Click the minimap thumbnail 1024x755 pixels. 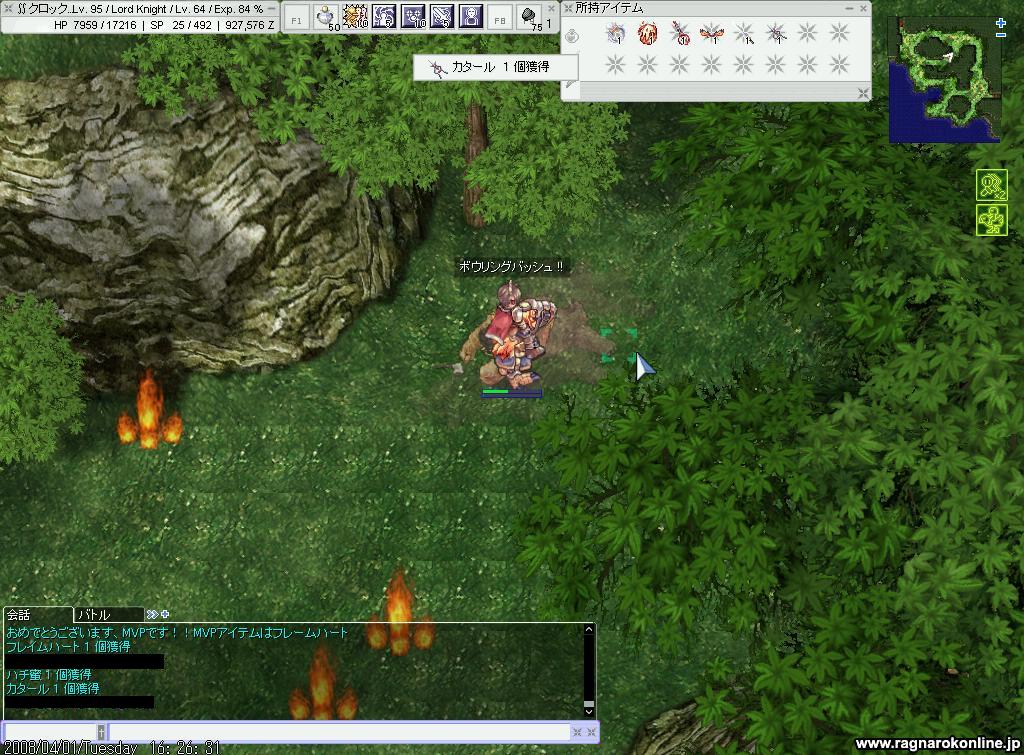[944, 80]
